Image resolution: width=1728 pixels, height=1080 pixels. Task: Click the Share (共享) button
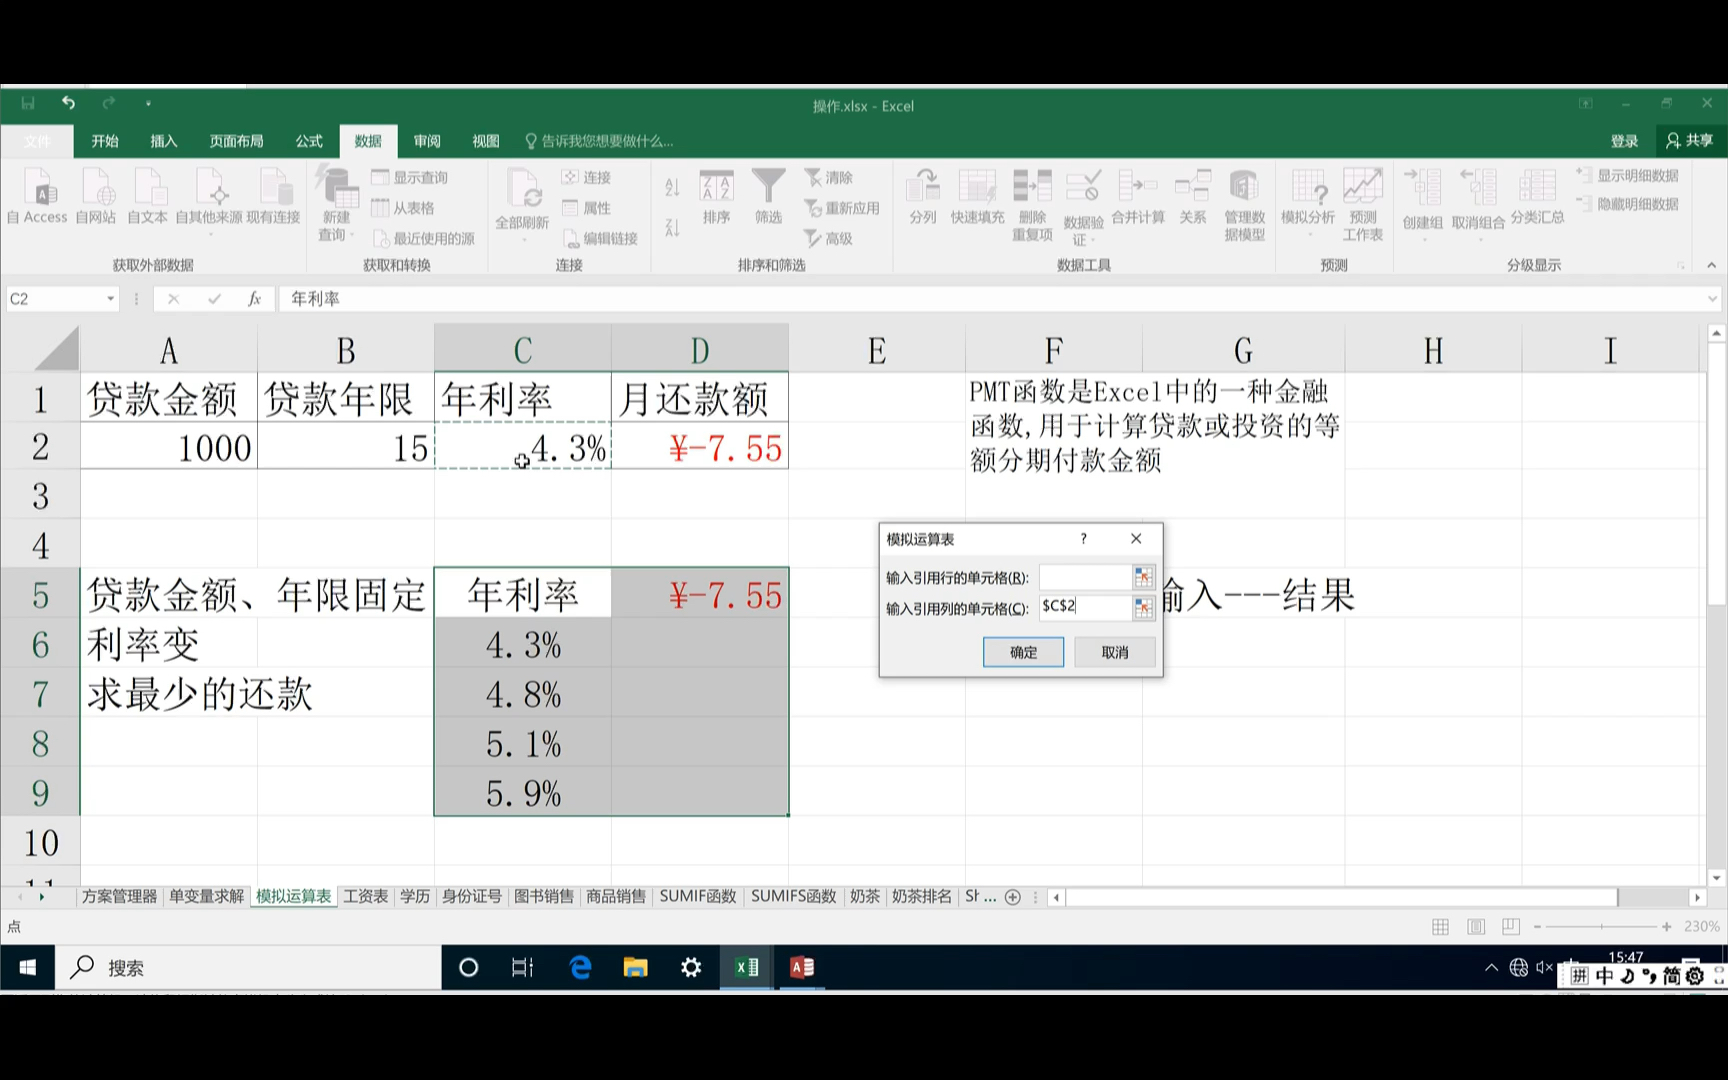[1690, 141]
